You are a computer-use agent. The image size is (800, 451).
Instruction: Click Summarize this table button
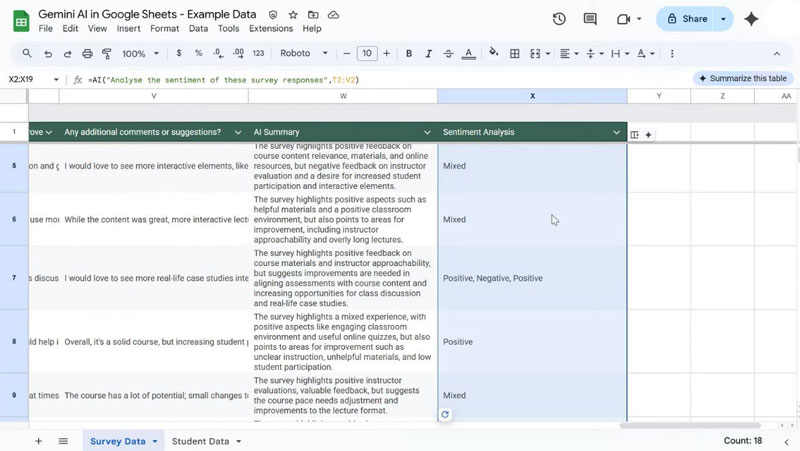[742, 78]
